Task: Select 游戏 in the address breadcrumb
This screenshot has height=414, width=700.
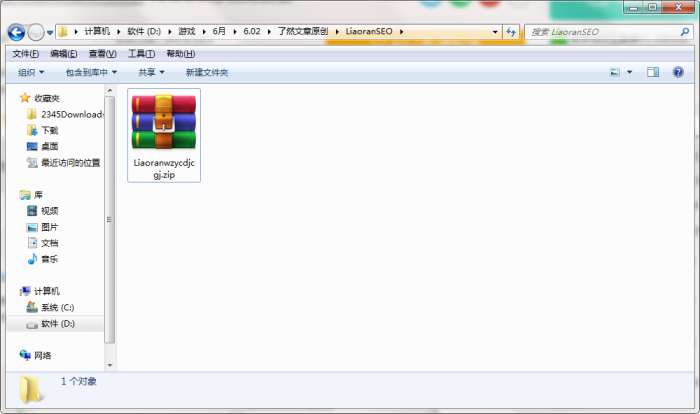Action: coord(187,31)
